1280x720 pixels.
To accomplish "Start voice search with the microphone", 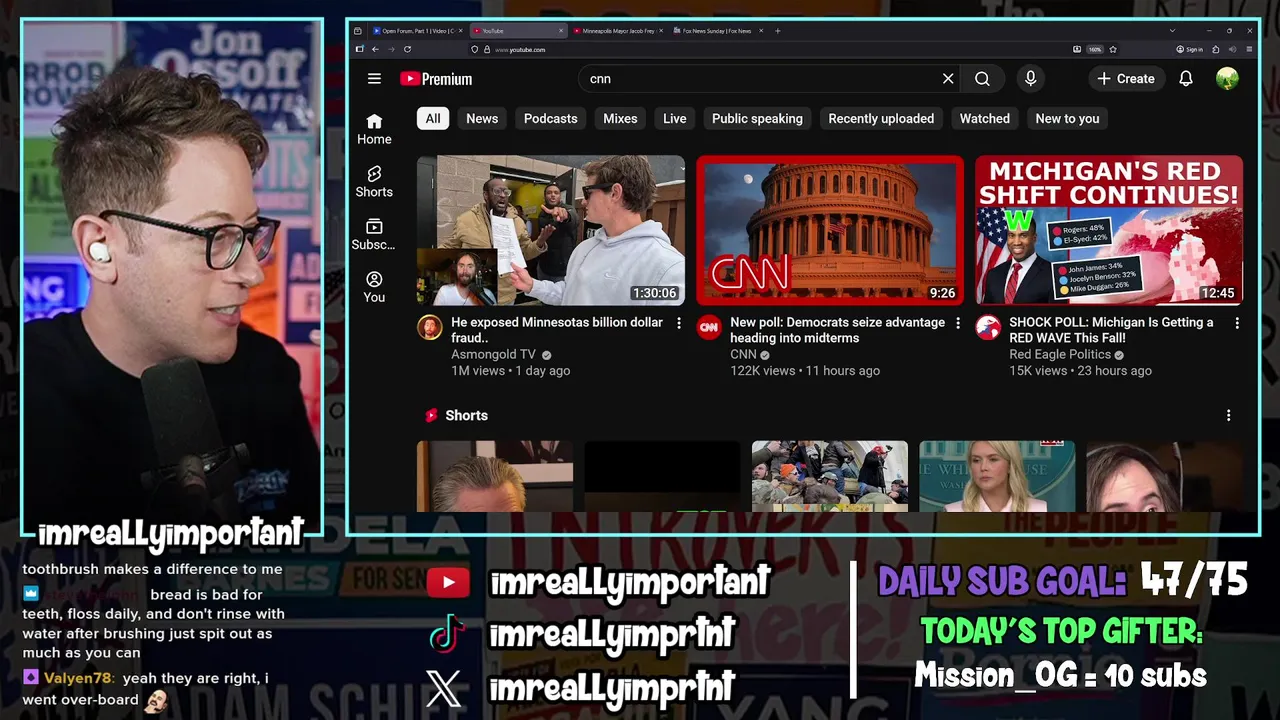I will point(1030,79).
